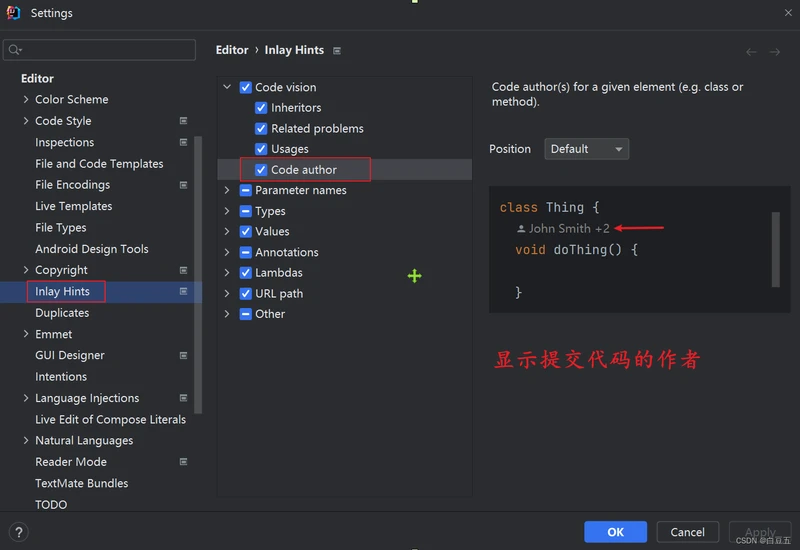The image size is (800, 550).
Task: Toggle the Inheritors checkbox
Action: pos(261,108)
